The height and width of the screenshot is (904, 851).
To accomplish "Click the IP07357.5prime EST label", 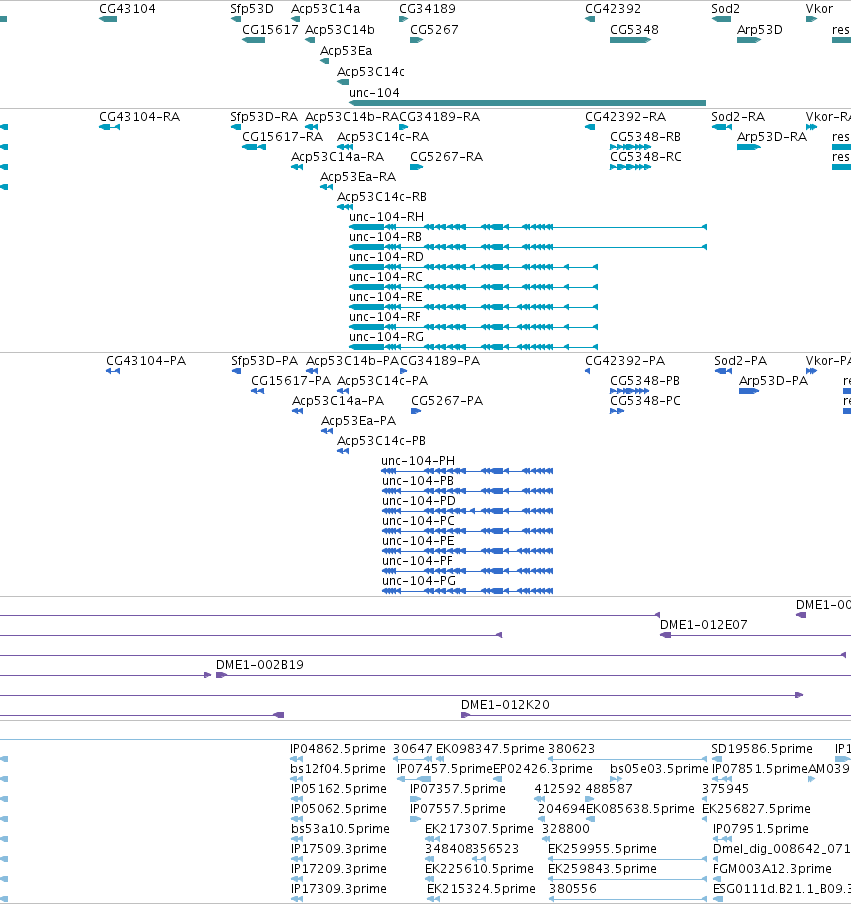I will point(458,789).
